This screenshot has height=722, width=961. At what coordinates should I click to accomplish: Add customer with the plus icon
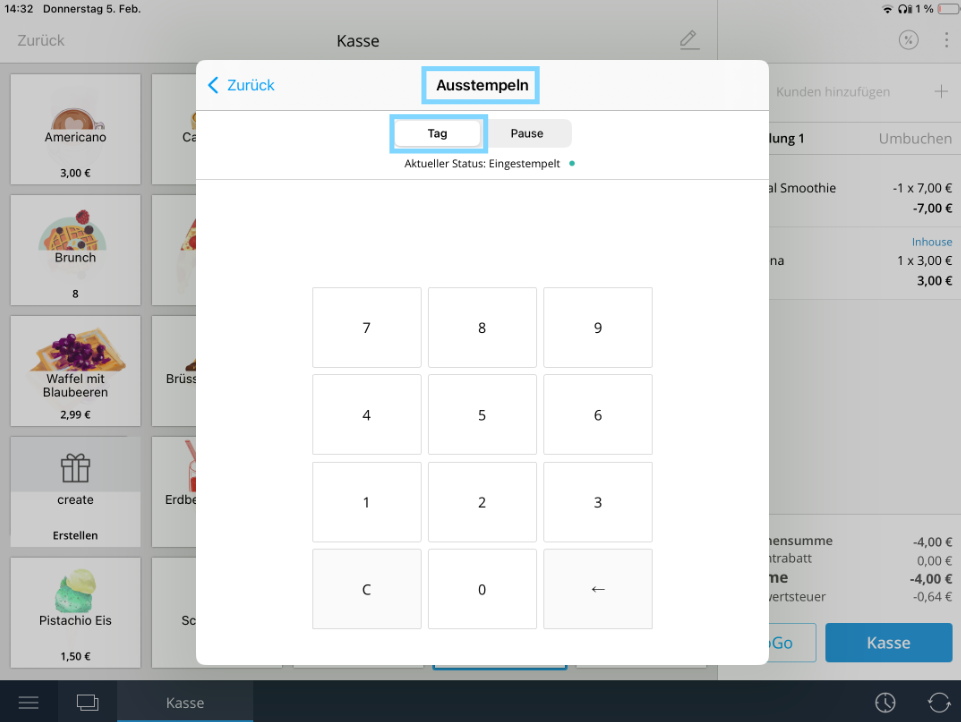pos(941,92)
